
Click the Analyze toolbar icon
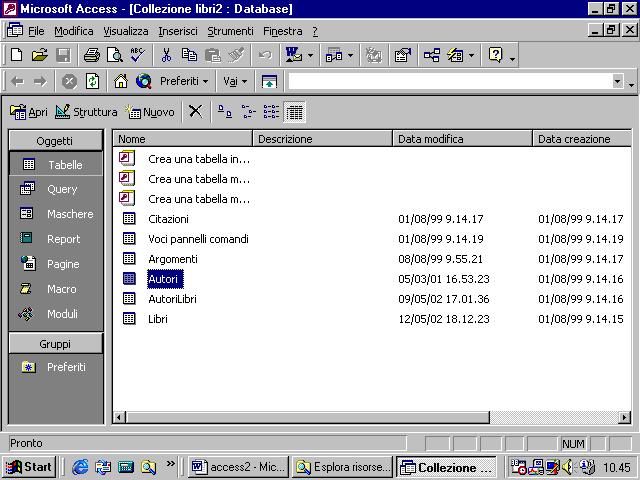(334, 55)
